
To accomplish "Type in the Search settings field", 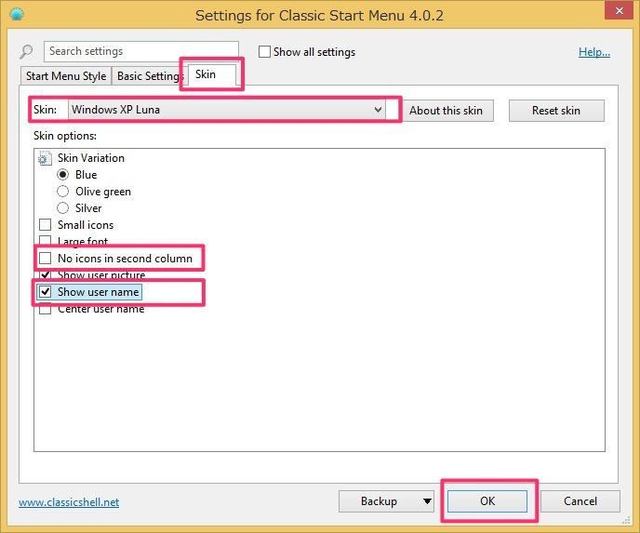I will pos(140,51).
